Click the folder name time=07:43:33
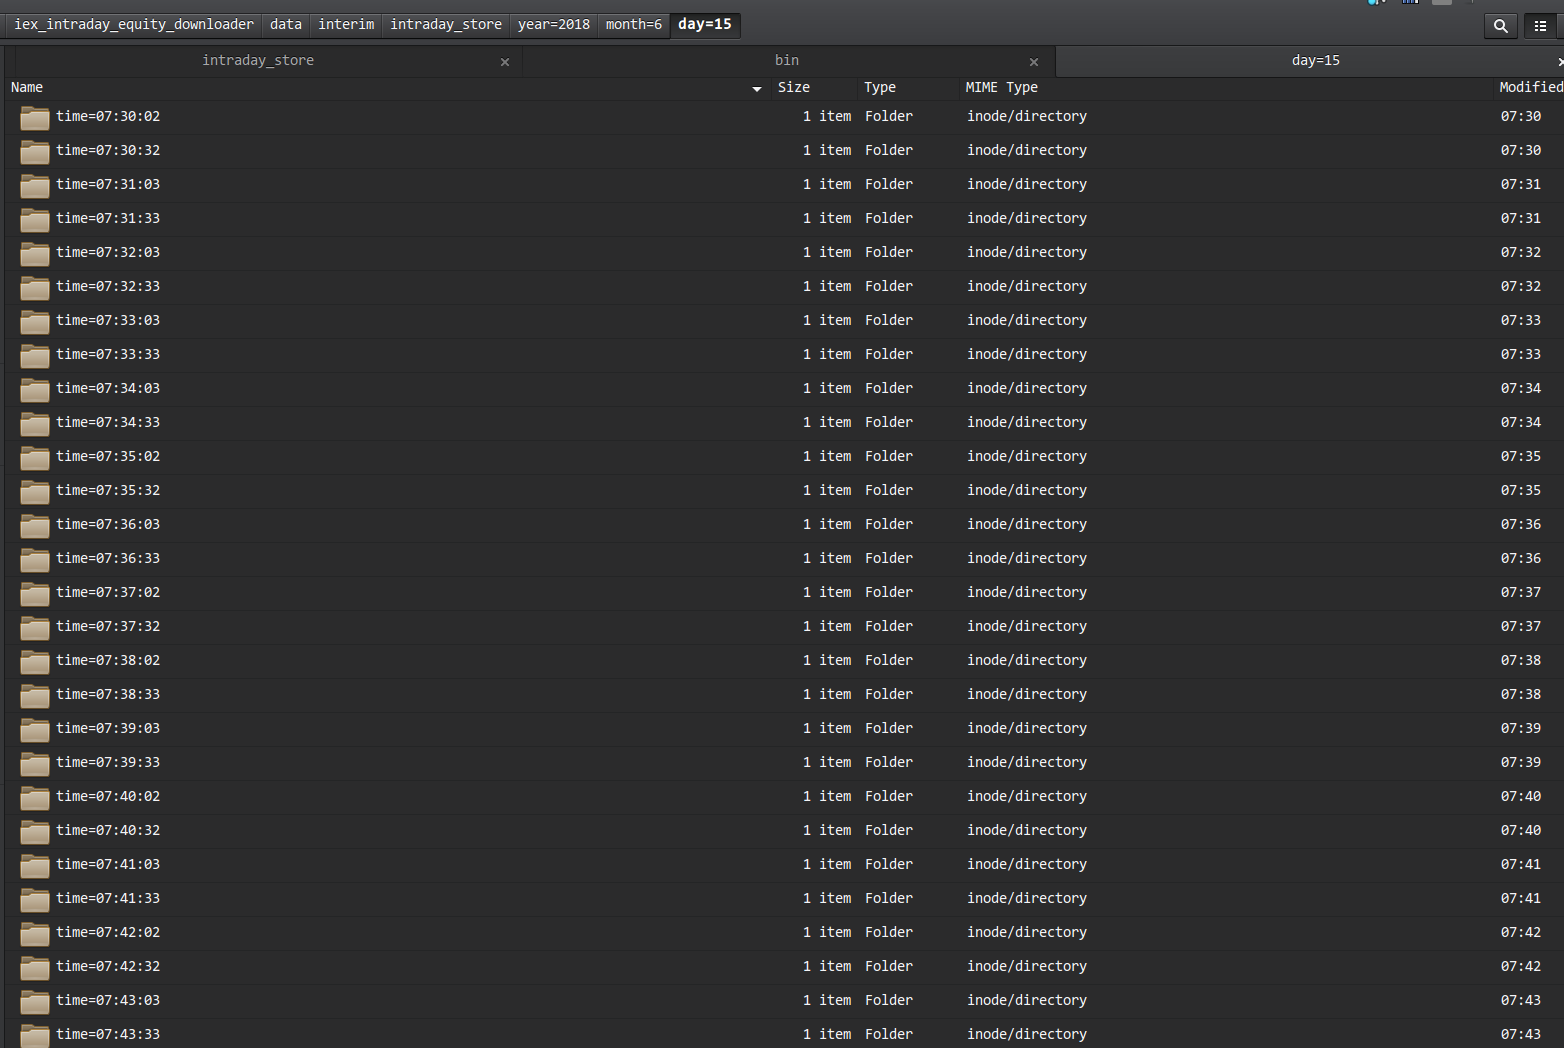 click(x=108, y=1034)
